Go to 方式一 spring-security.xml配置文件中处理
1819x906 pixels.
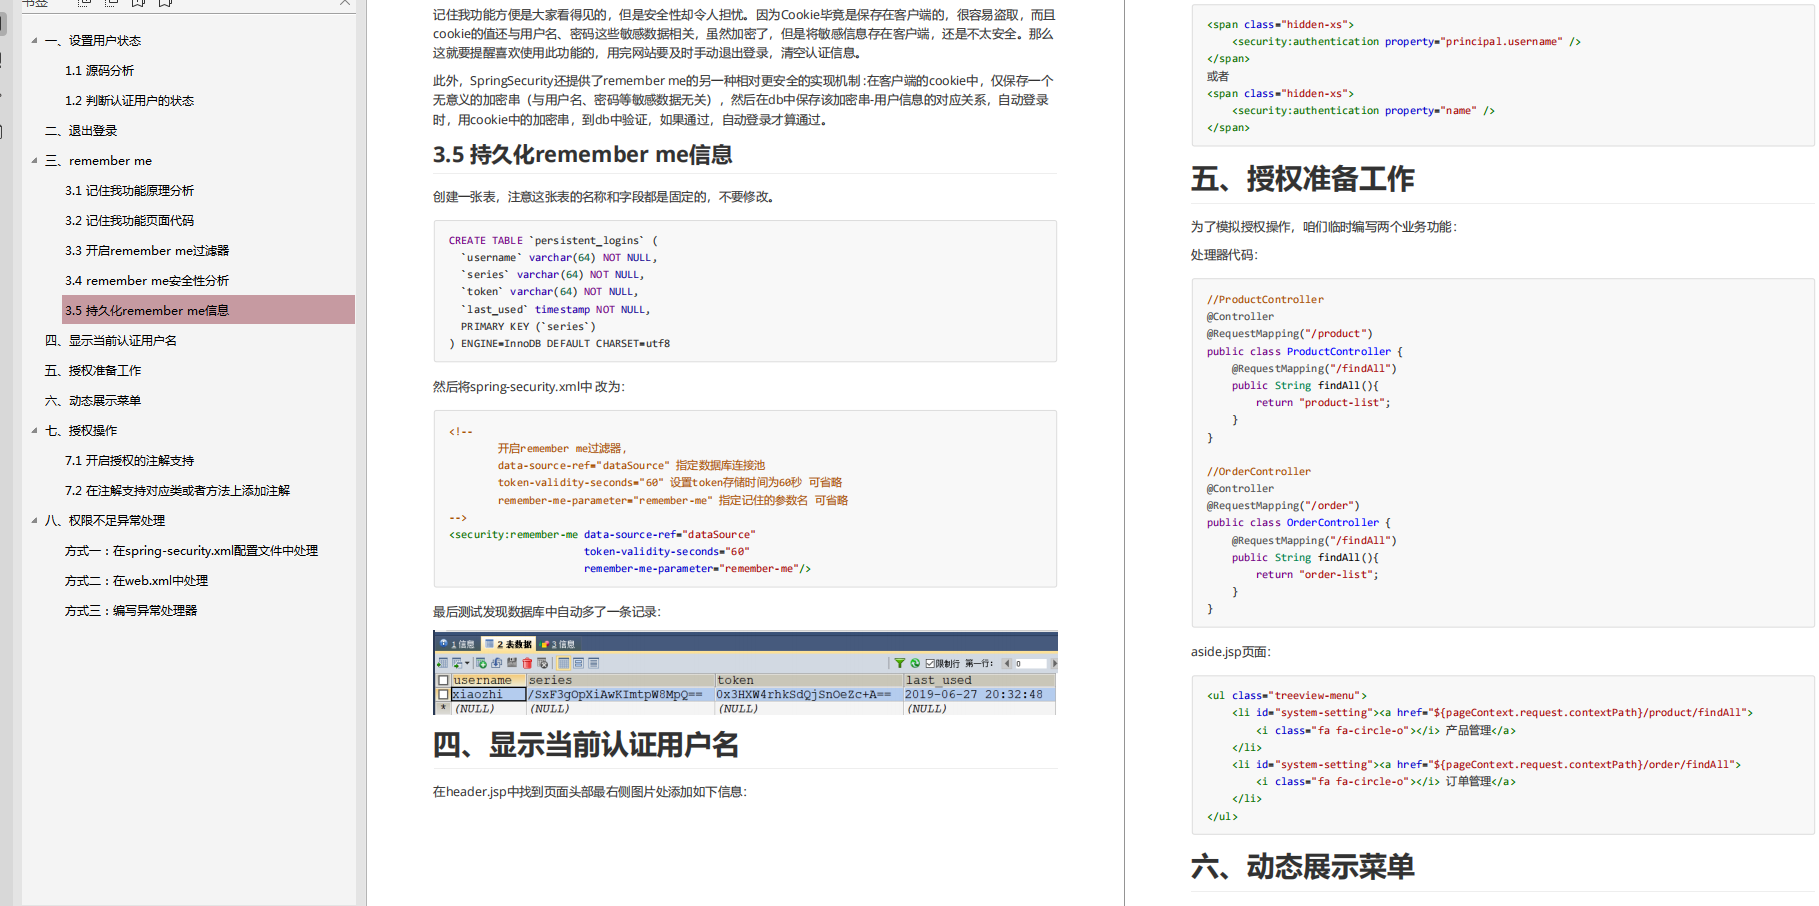pos(191,550)
